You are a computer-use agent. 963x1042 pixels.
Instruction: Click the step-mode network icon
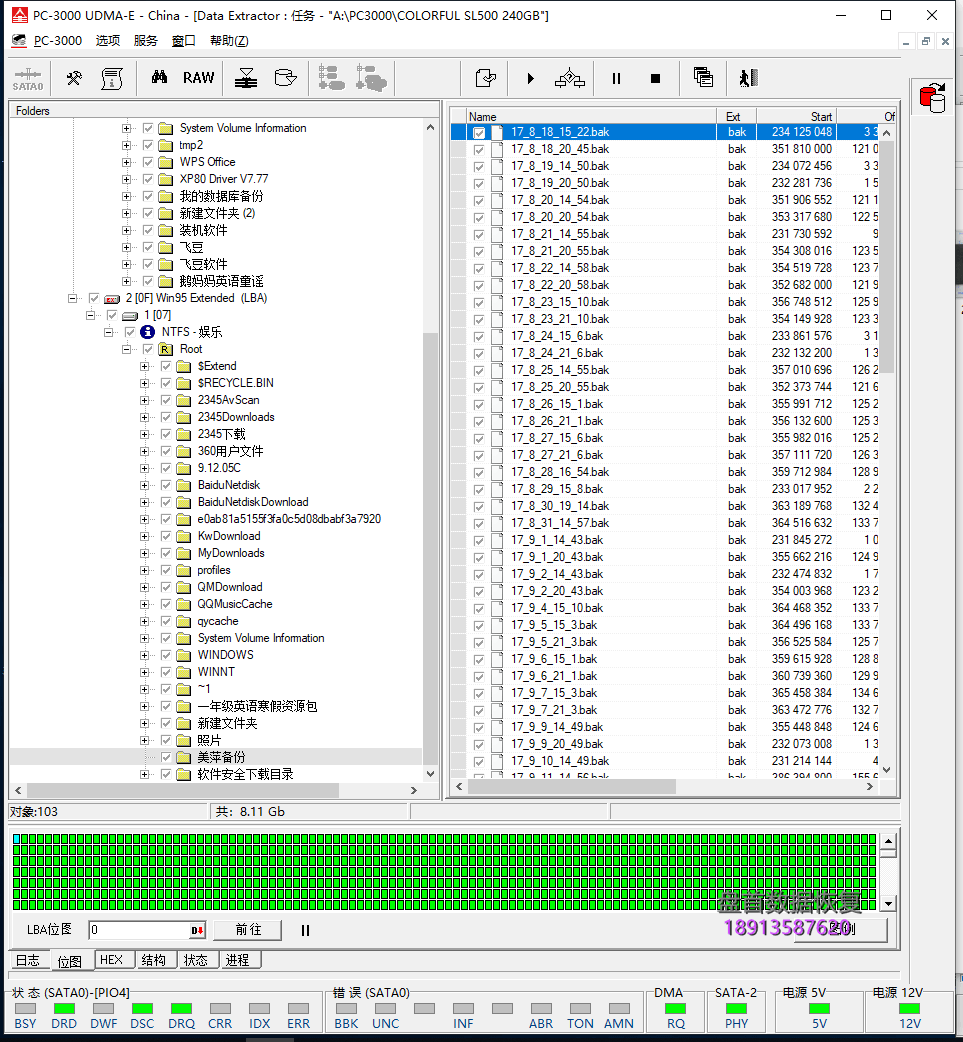pos(570,78)
